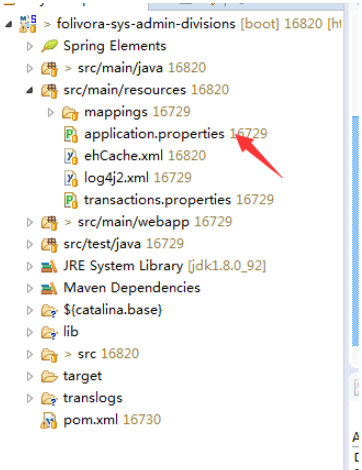
Task: Click the Maven Dependencies library icon
Action: 49,288
